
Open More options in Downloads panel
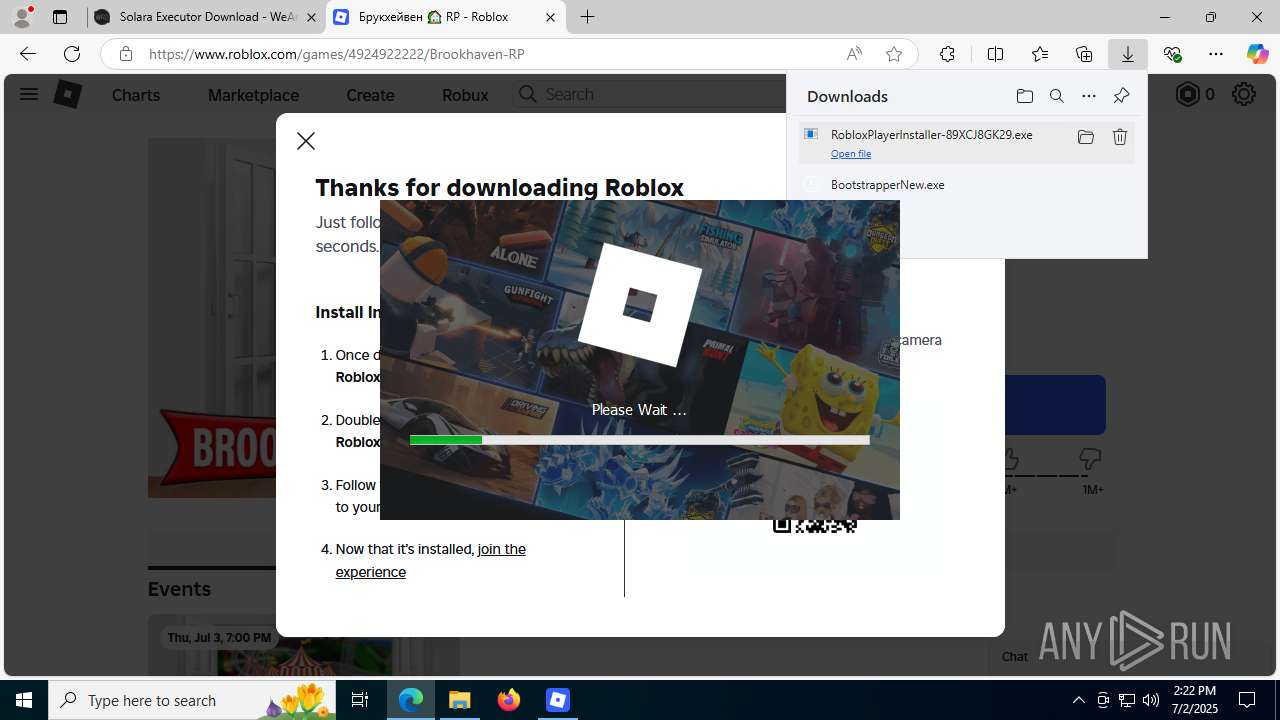tap(1089, 96)
